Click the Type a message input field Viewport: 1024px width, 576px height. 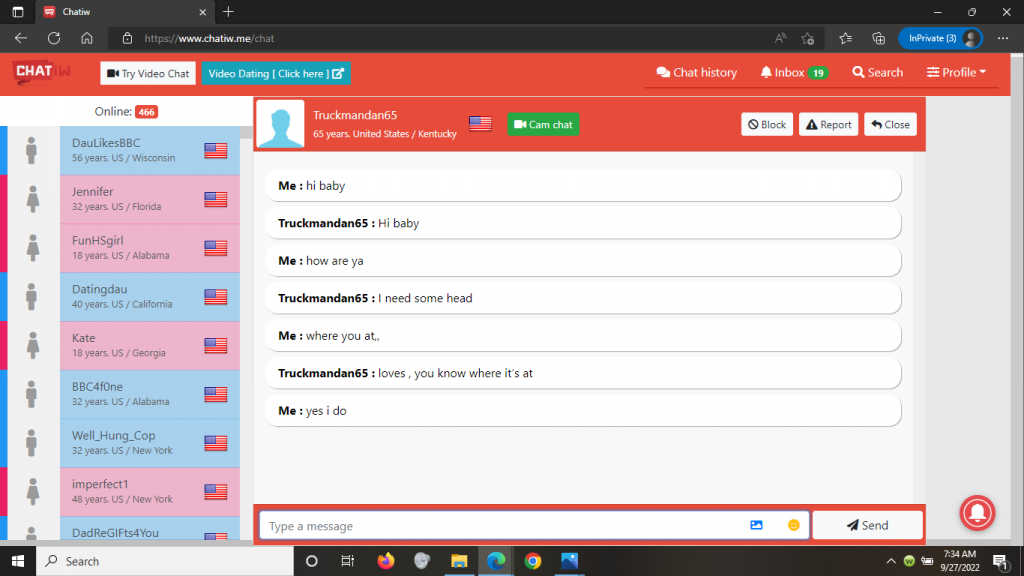[x=500, y=526]
